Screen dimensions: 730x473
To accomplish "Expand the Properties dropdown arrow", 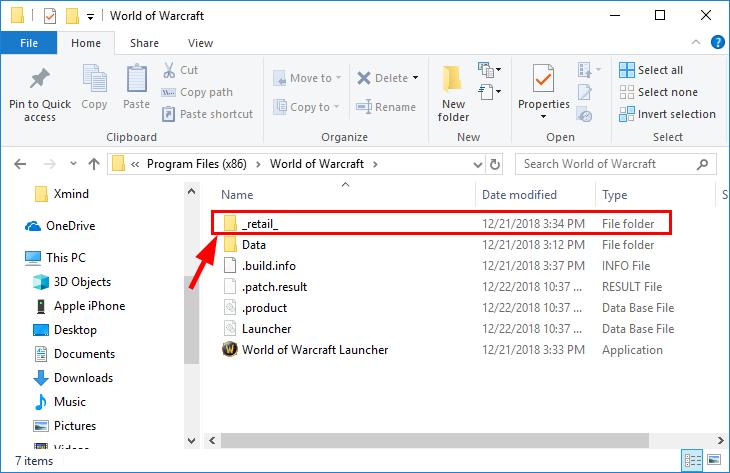I will tap(543, 116).
